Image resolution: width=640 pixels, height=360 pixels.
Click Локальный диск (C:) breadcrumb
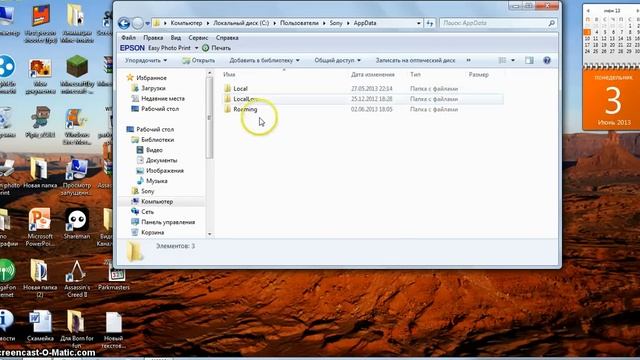241,23
